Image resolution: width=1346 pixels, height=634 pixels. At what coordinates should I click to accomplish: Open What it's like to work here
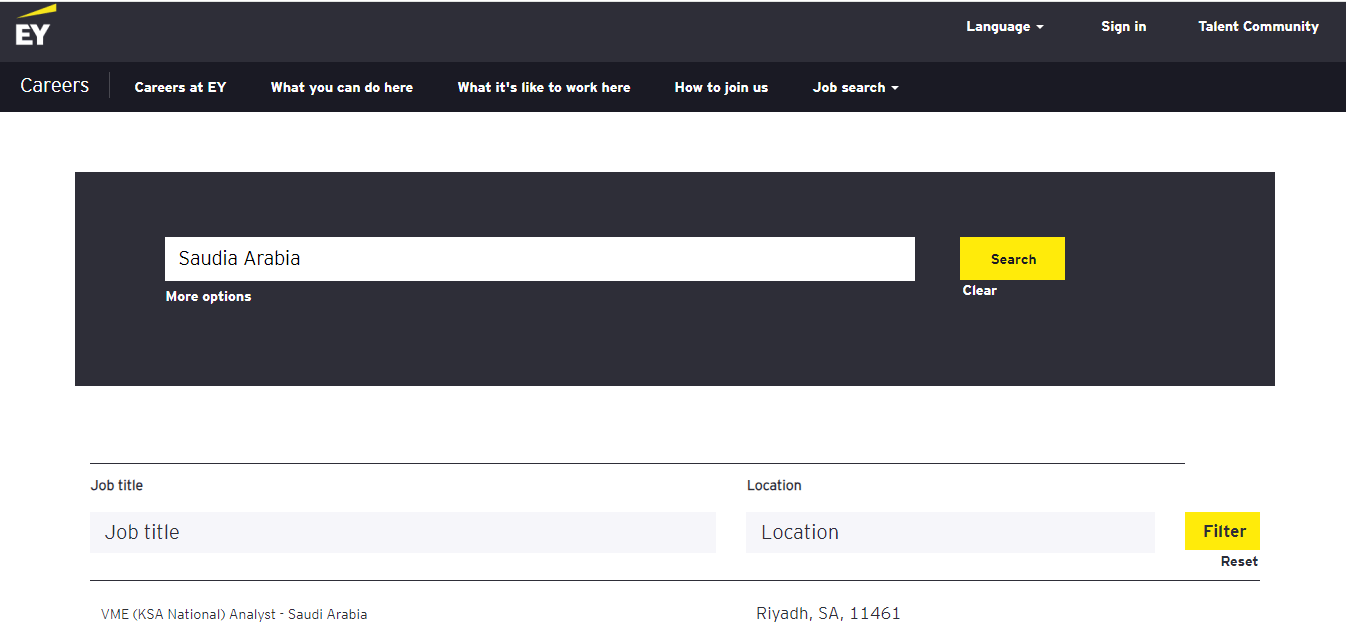[544, 87]
